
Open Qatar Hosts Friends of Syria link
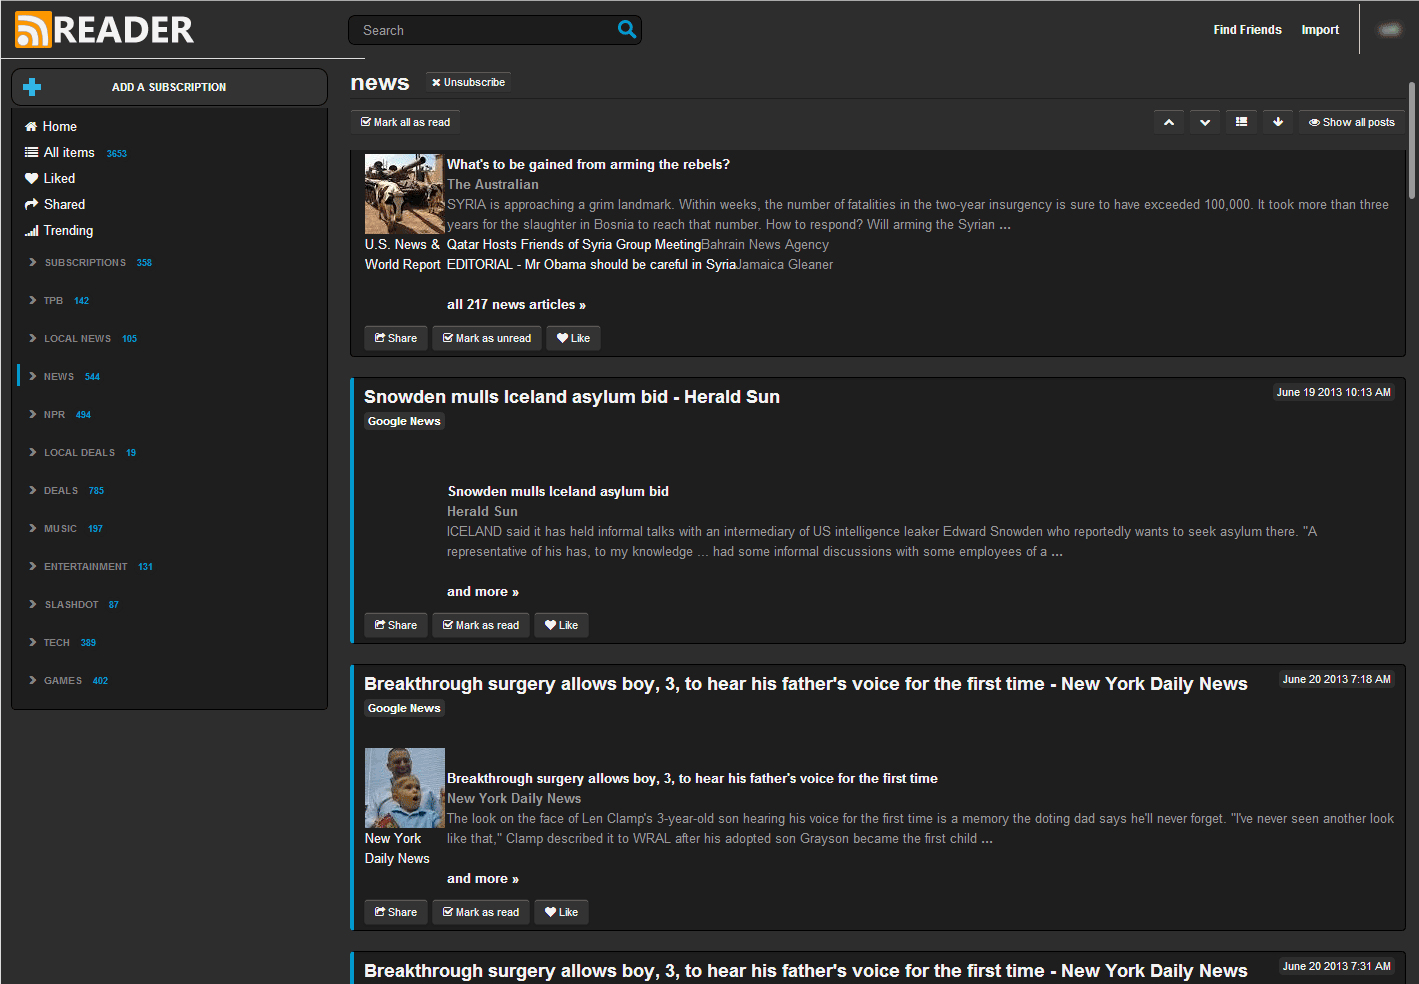(574, 244)
